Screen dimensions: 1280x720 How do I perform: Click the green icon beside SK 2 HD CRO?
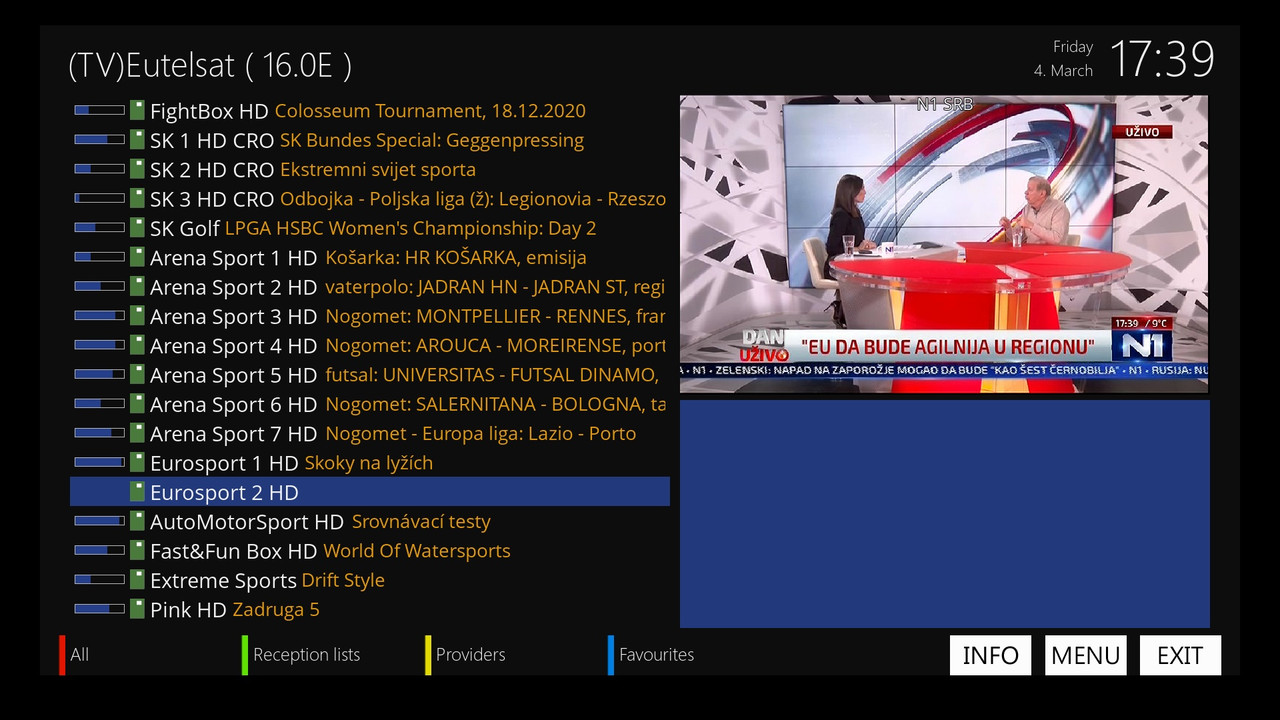click(x=138, y=169)
